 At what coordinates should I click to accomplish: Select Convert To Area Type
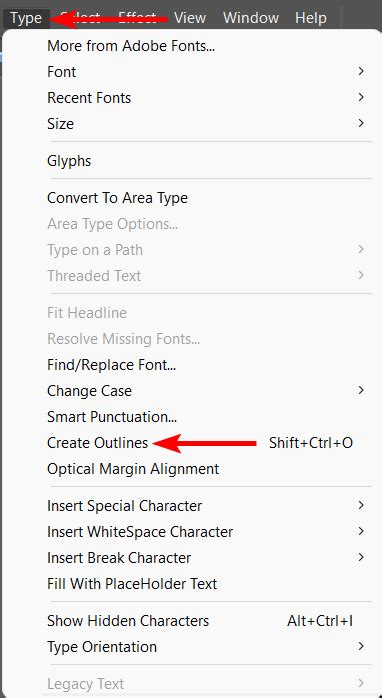click(118, 198)
